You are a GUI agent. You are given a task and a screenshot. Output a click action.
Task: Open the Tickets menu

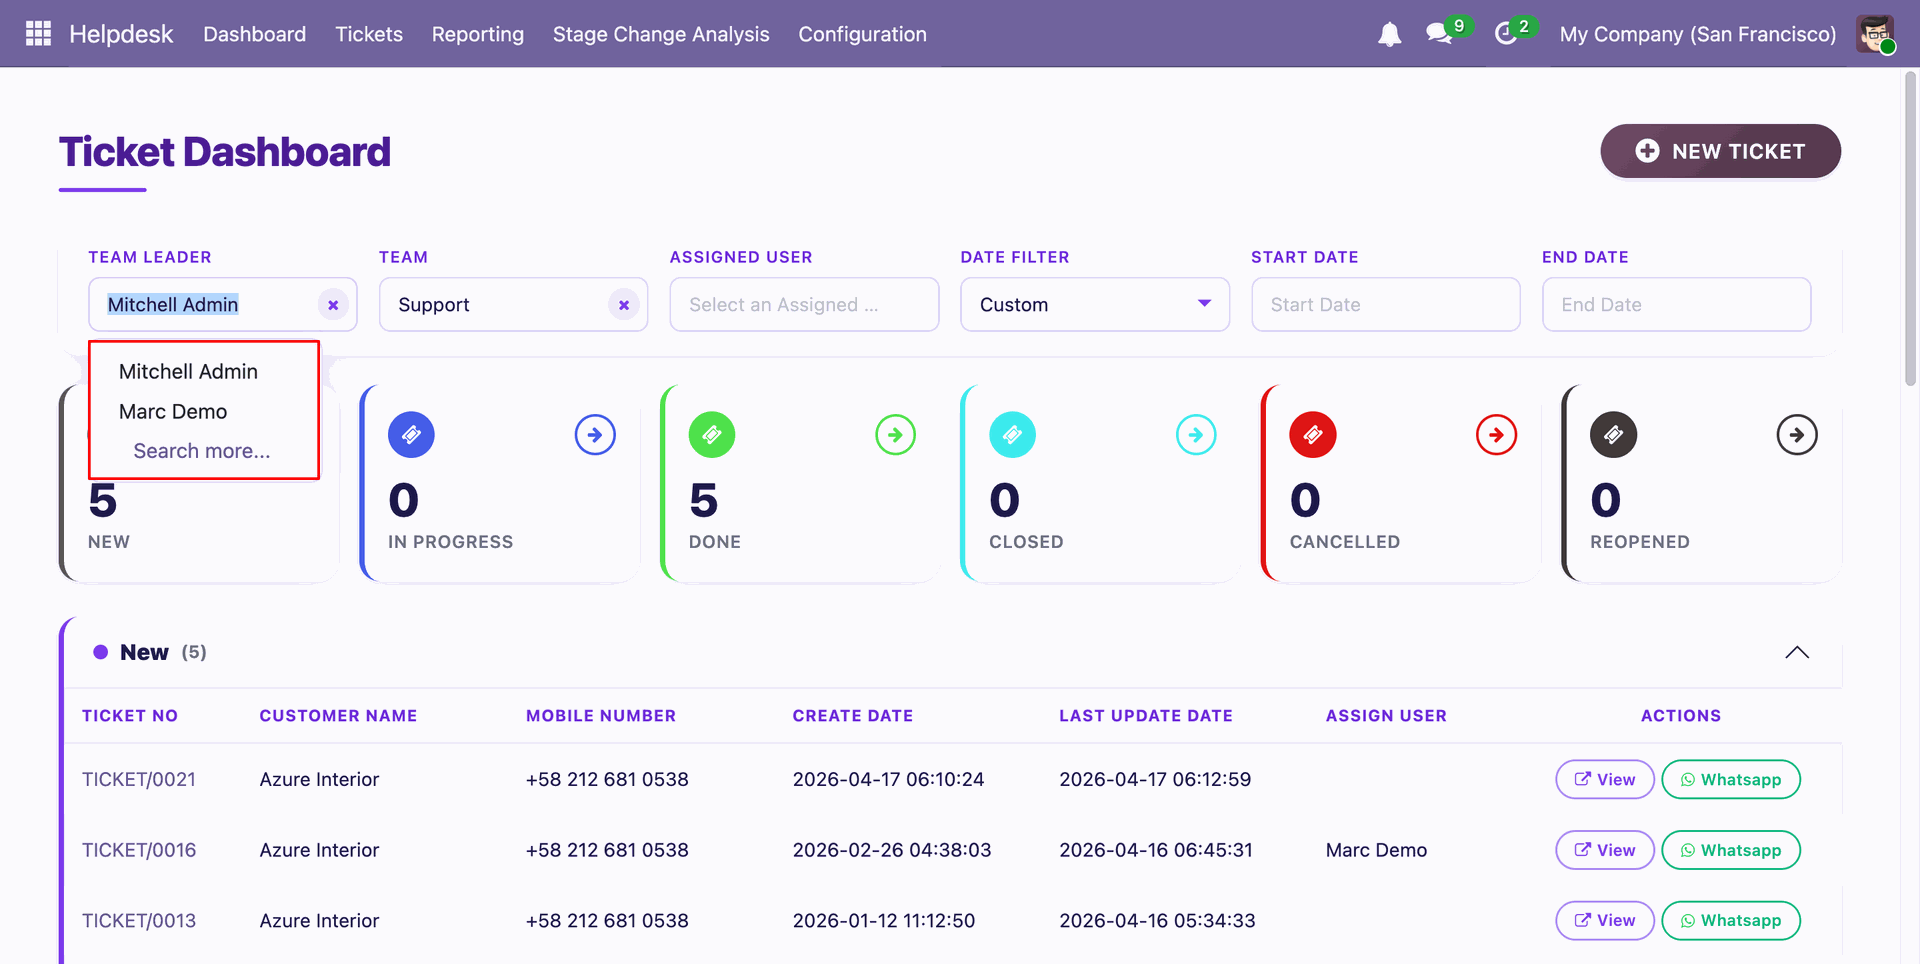369,34
